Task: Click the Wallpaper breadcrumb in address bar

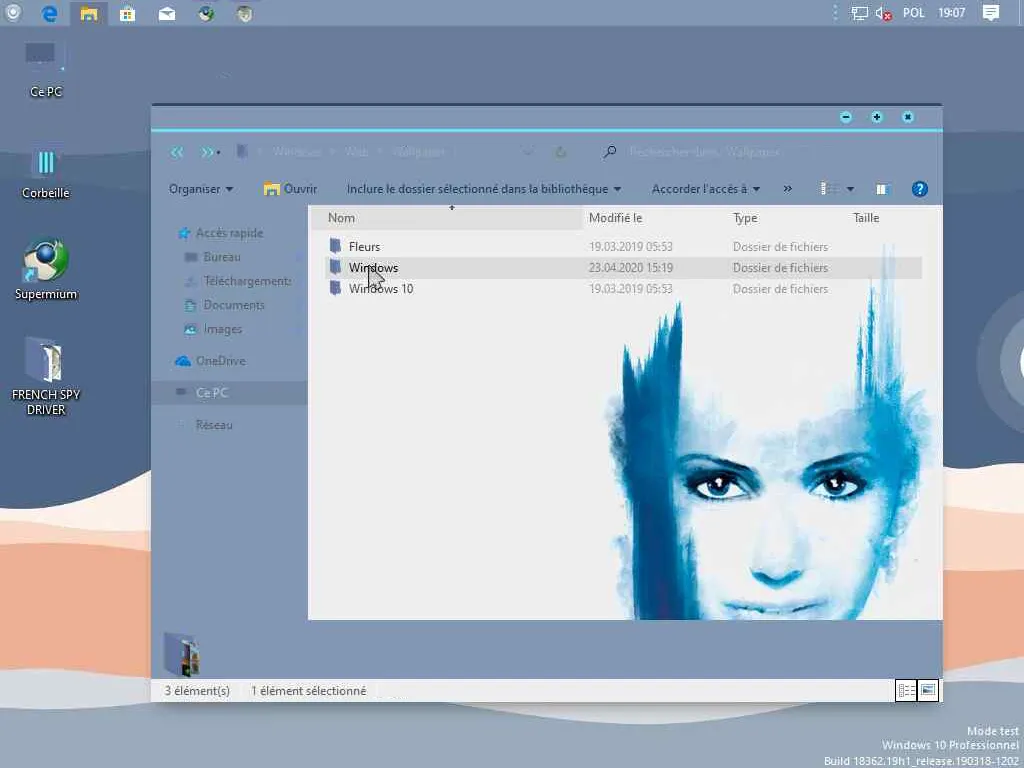Action: point(419,152)
